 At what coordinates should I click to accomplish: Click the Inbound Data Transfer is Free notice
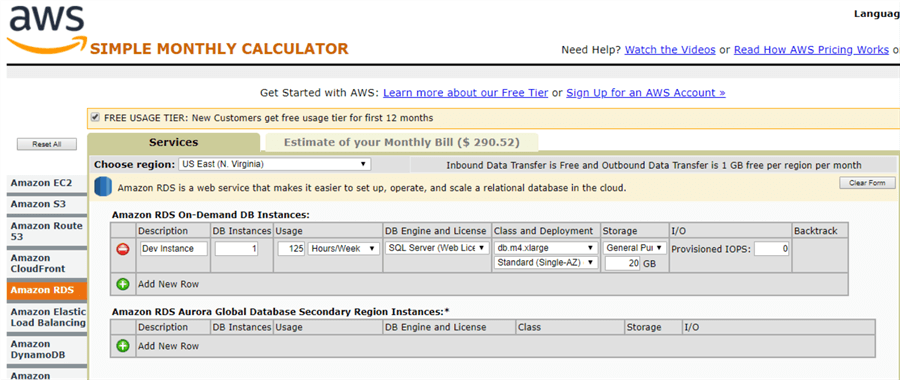654,165
